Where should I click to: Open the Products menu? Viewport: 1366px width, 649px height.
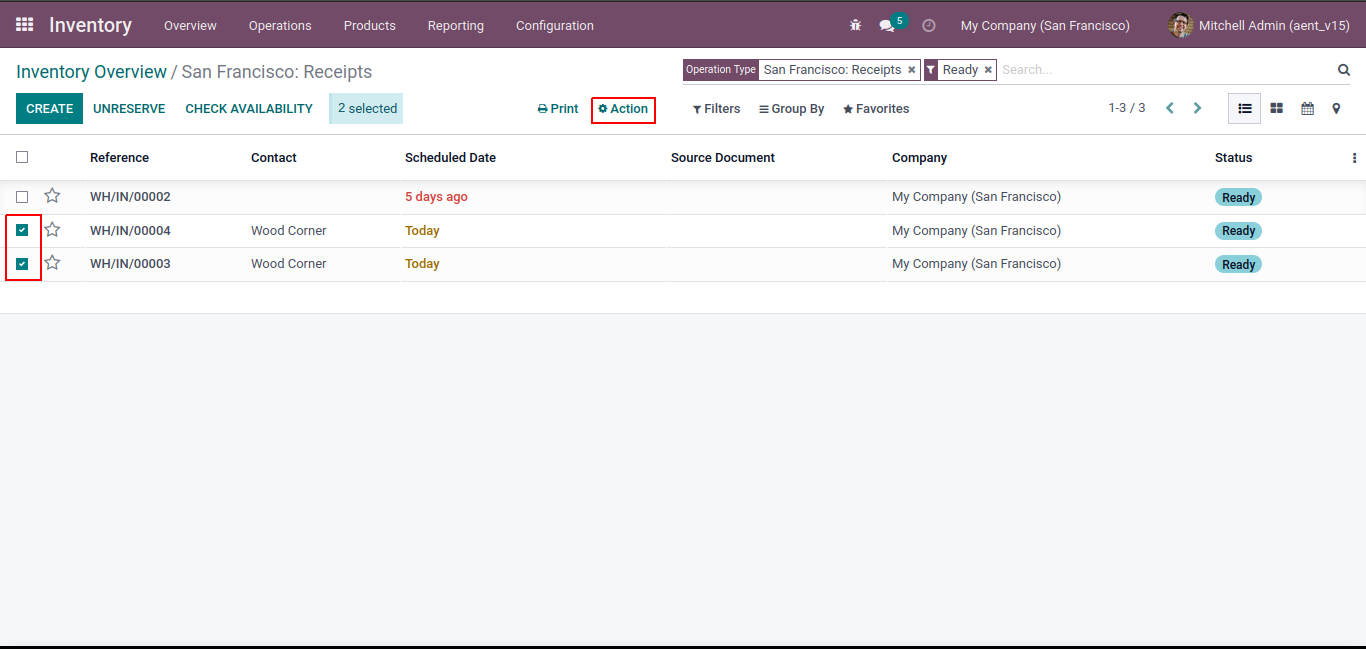click(370, 26)
